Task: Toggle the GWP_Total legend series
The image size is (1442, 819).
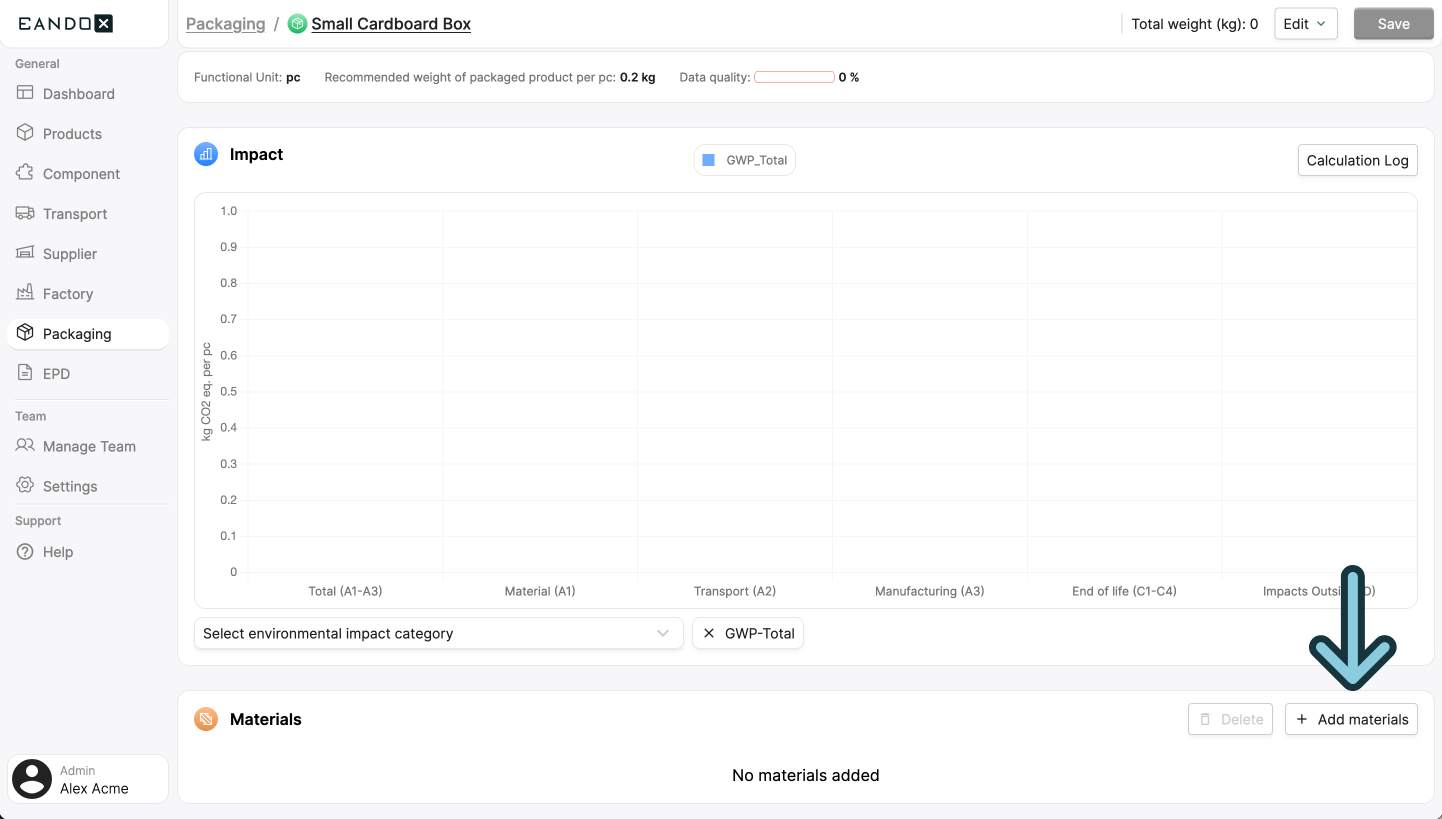Action: tap(745, 160)
